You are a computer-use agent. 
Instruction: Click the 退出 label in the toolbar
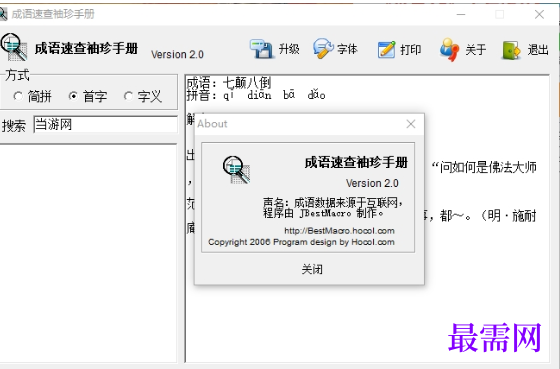coord(538,49)
